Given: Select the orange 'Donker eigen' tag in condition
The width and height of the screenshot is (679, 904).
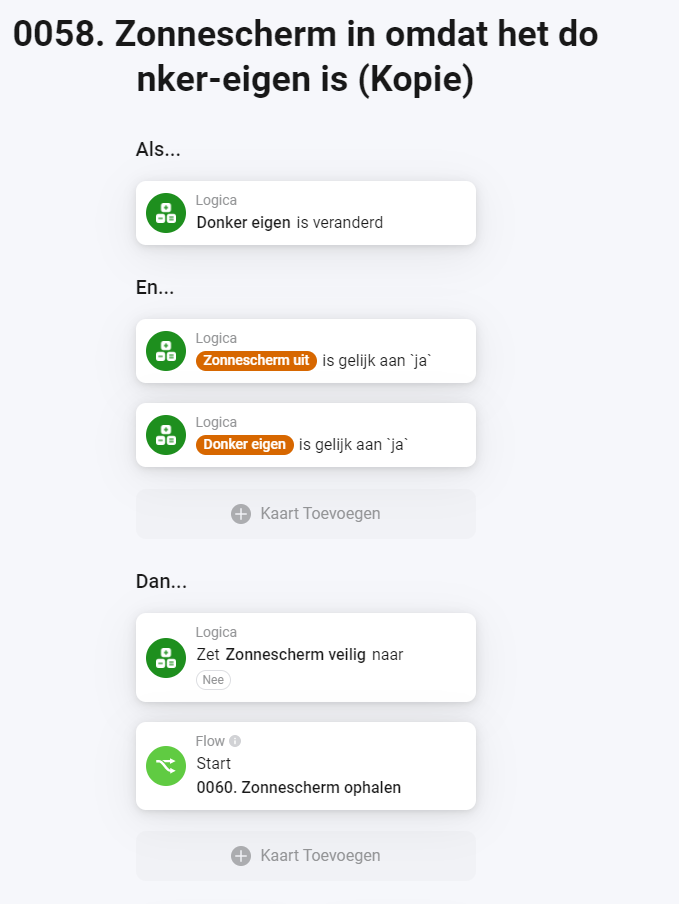Looking at the screenshot, I should [x=245, y=445].
